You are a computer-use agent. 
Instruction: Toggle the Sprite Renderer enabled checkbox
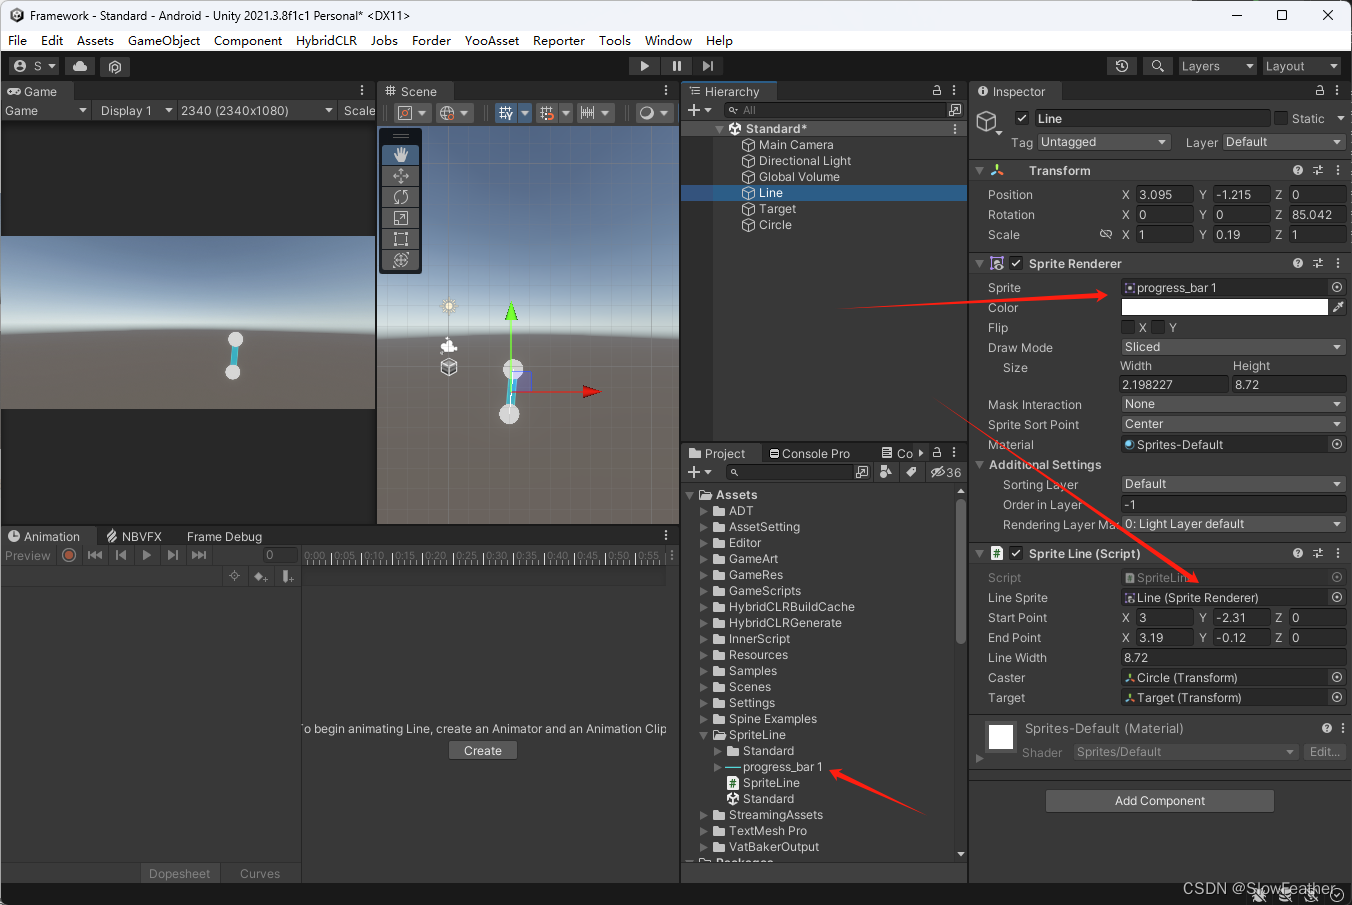click(1016, 263)
